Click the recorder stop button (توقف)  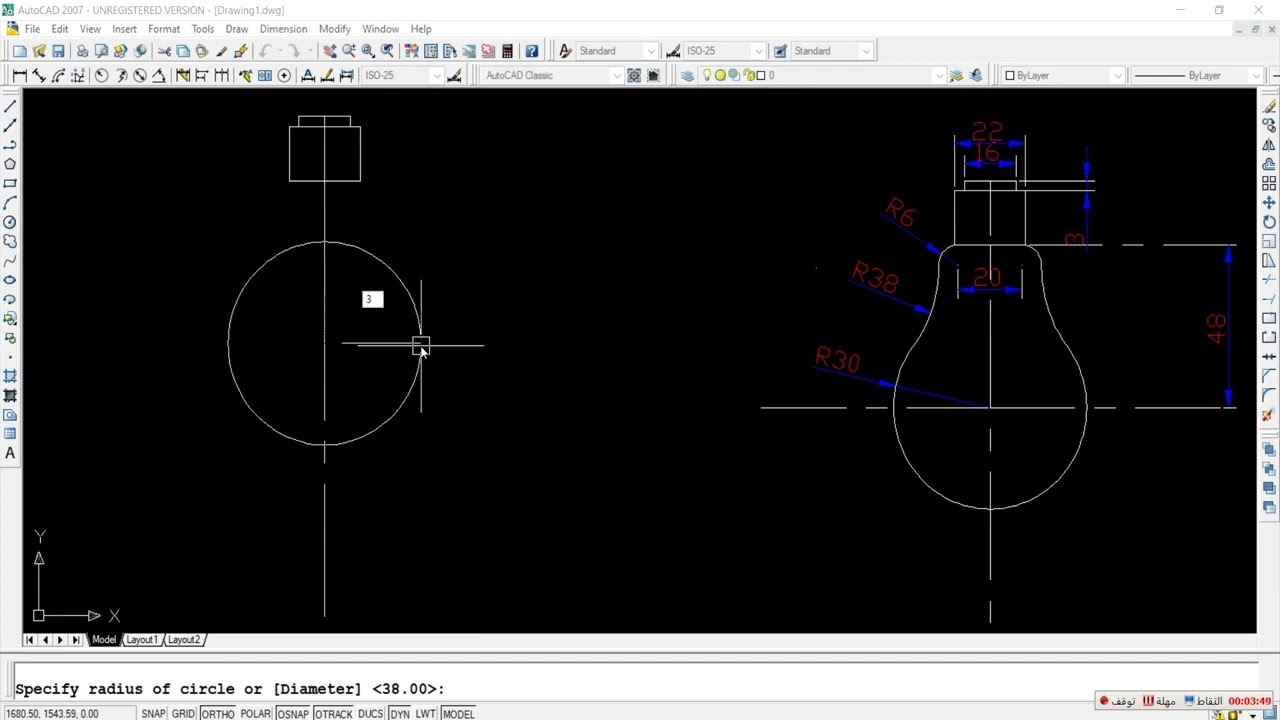pos(1117,701)
